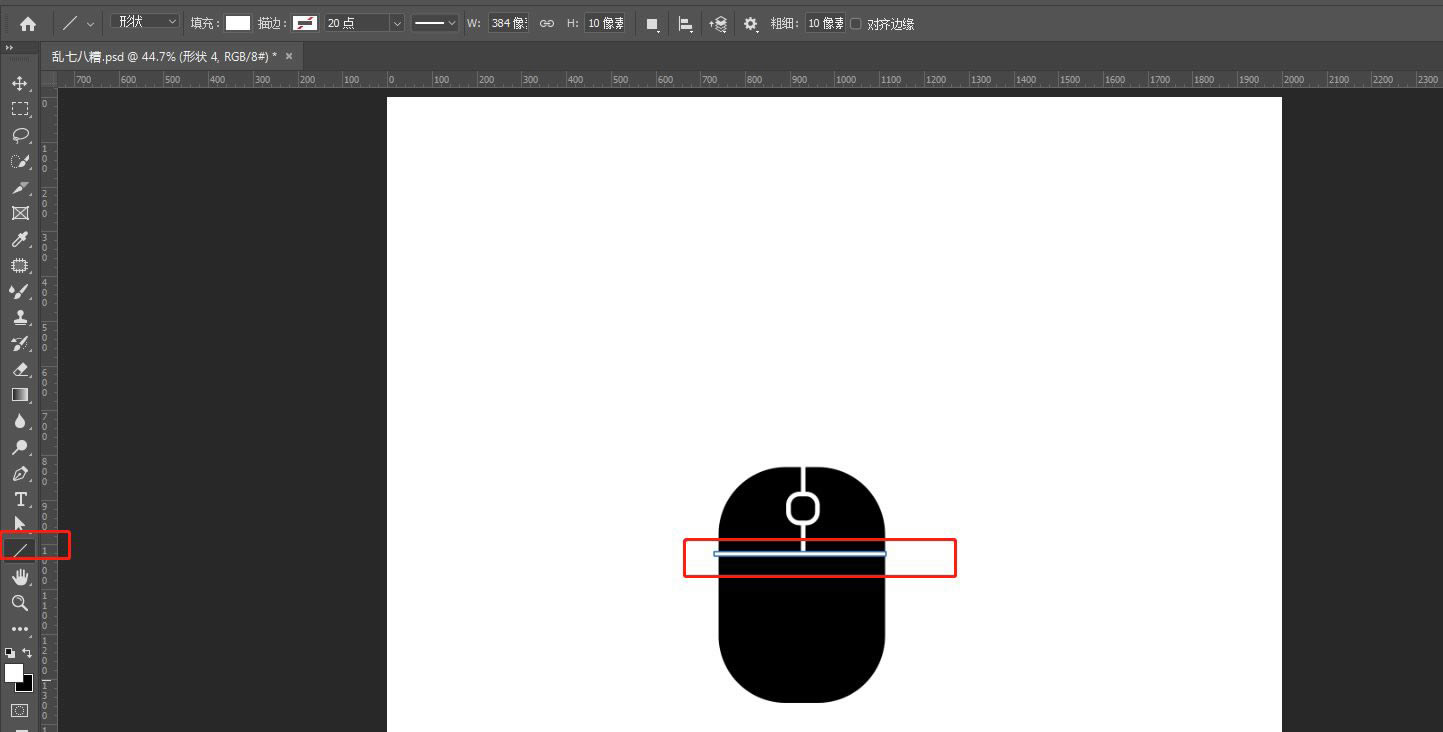Select the Rectangular Marquee tool
This screenshot has width=1443, height=732.
coord(19,109)
